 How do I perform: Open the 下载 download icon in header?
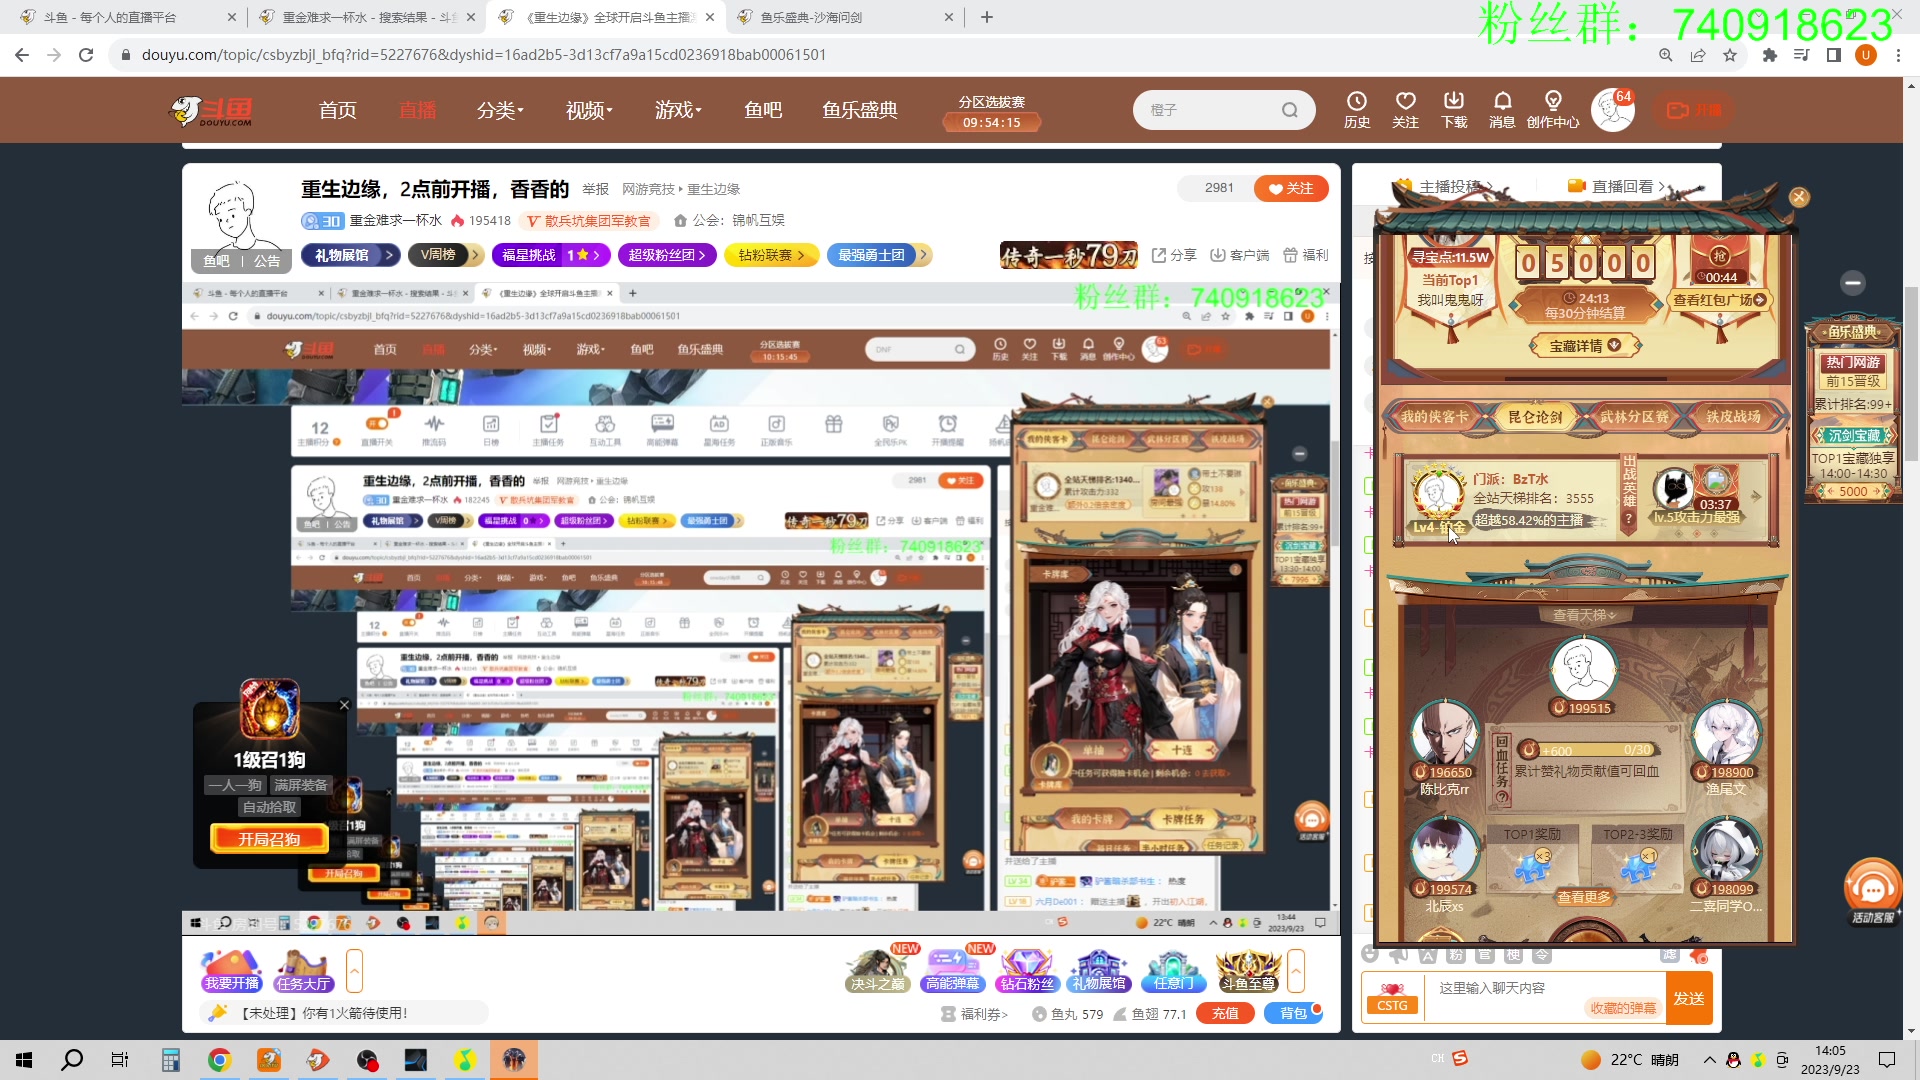point(1454,110)
